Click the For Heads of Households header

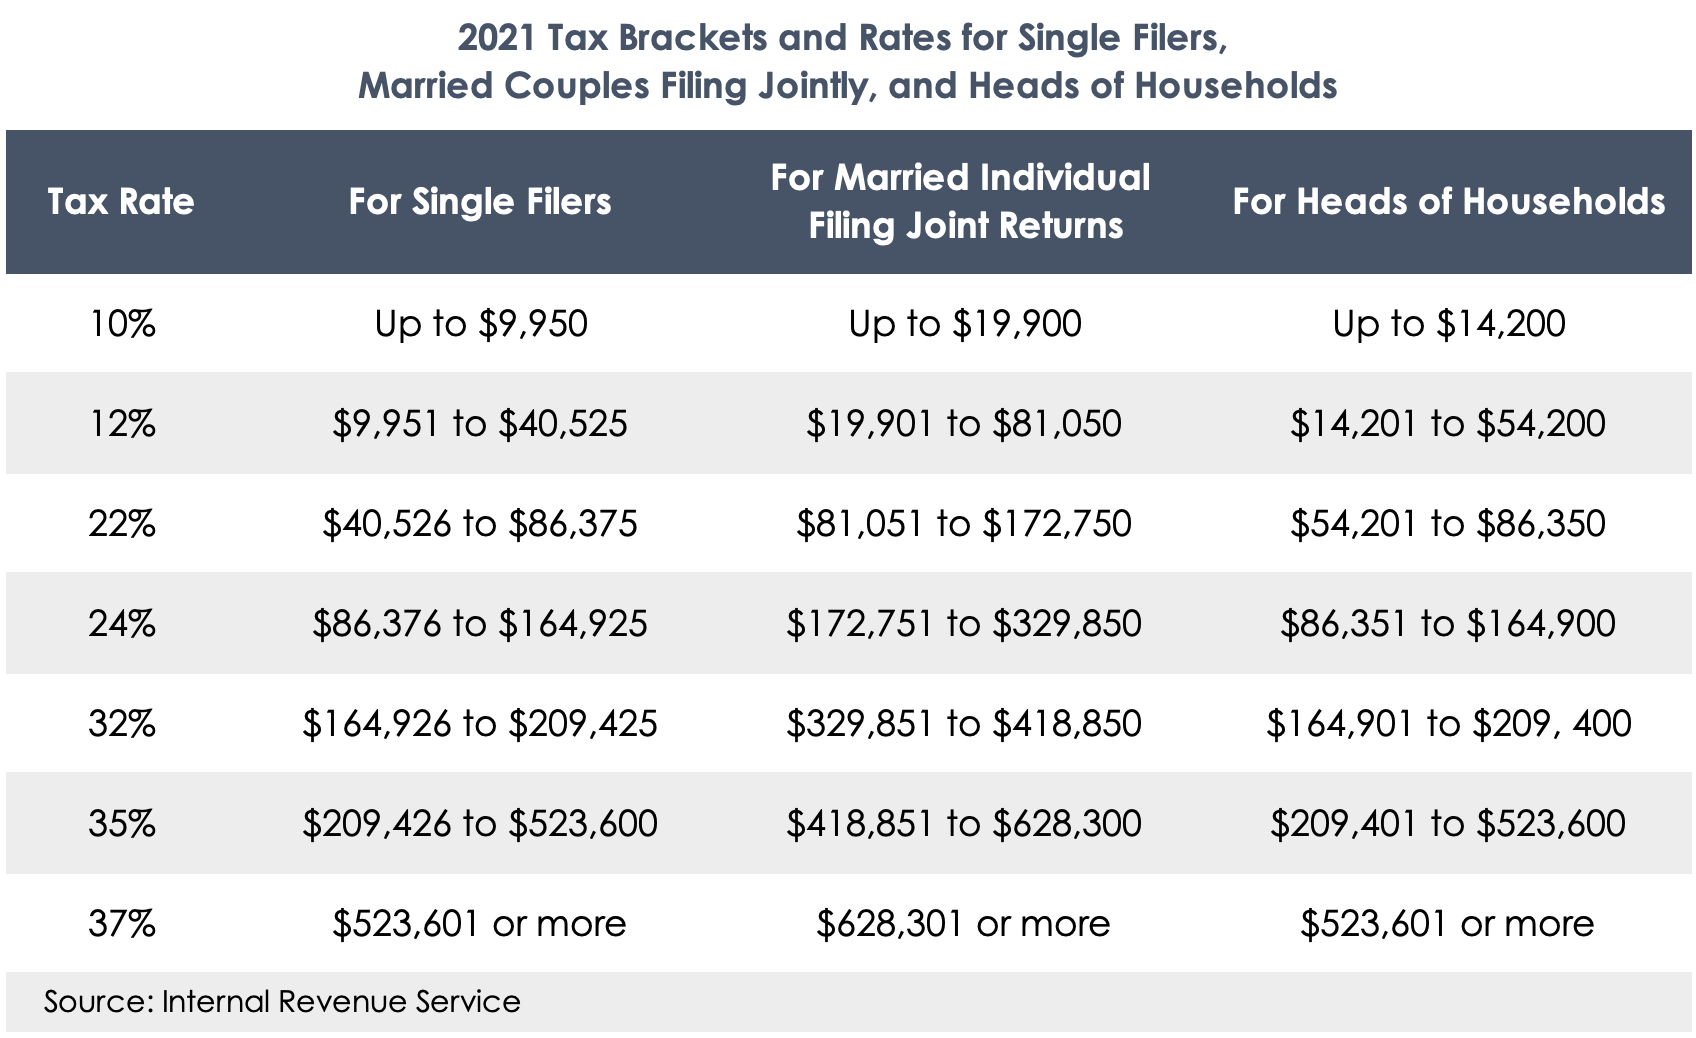click(1449, 202)
